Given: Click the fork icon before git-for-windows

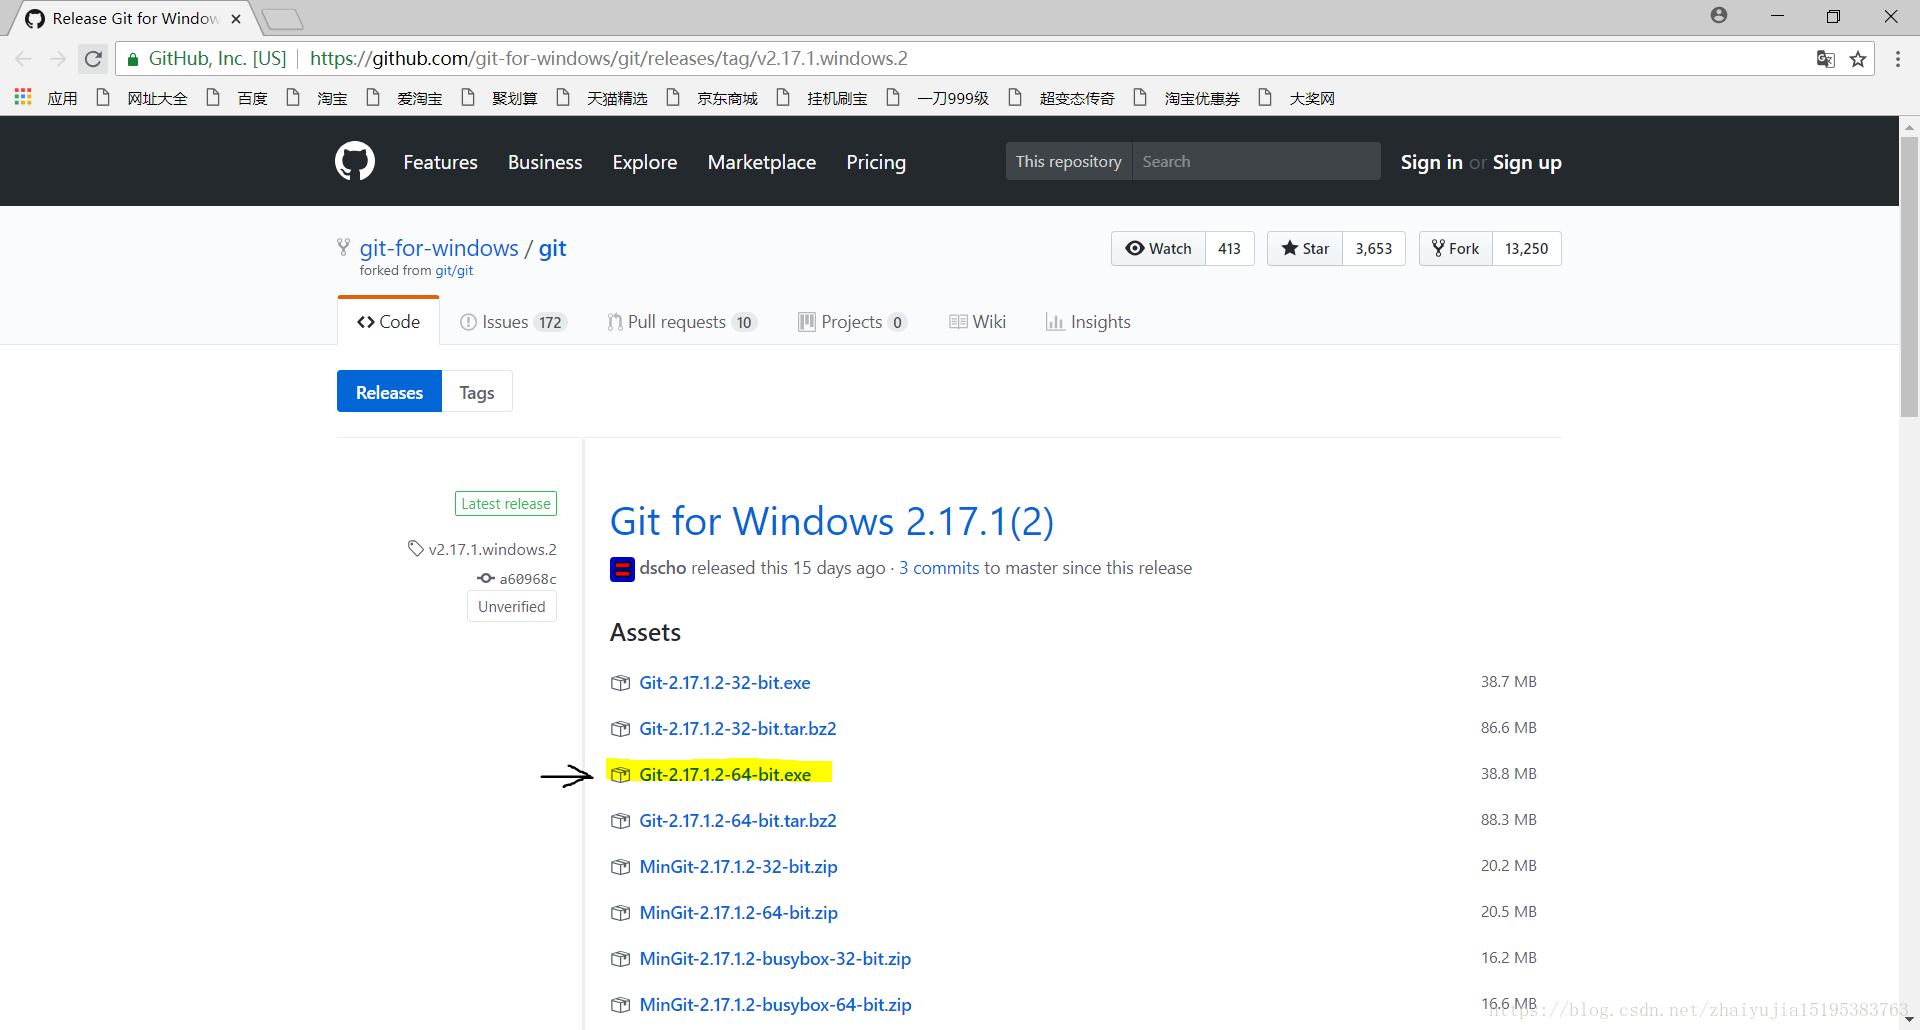Looking at the screenshot, I should click(x=343, y=247).
